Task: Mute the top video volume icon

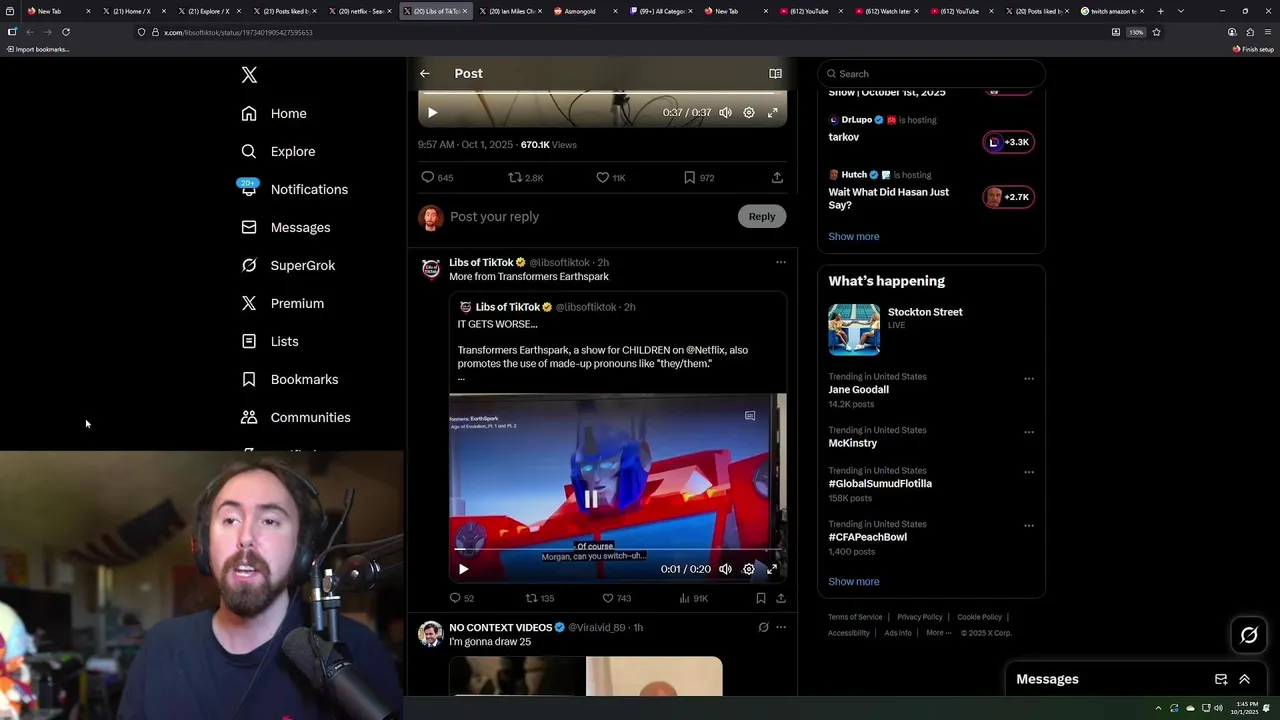Action: [725, 113]
